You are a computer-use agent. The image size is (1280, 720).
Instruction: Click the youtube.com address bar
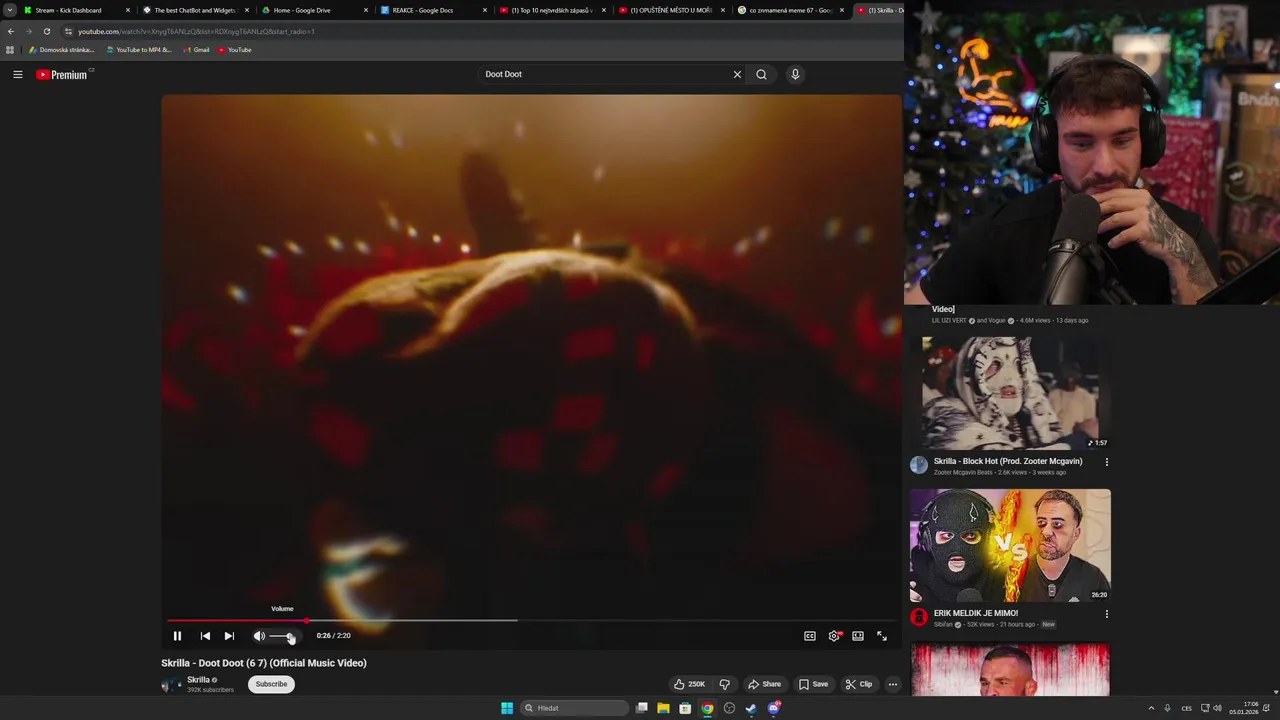coord(480,31)
